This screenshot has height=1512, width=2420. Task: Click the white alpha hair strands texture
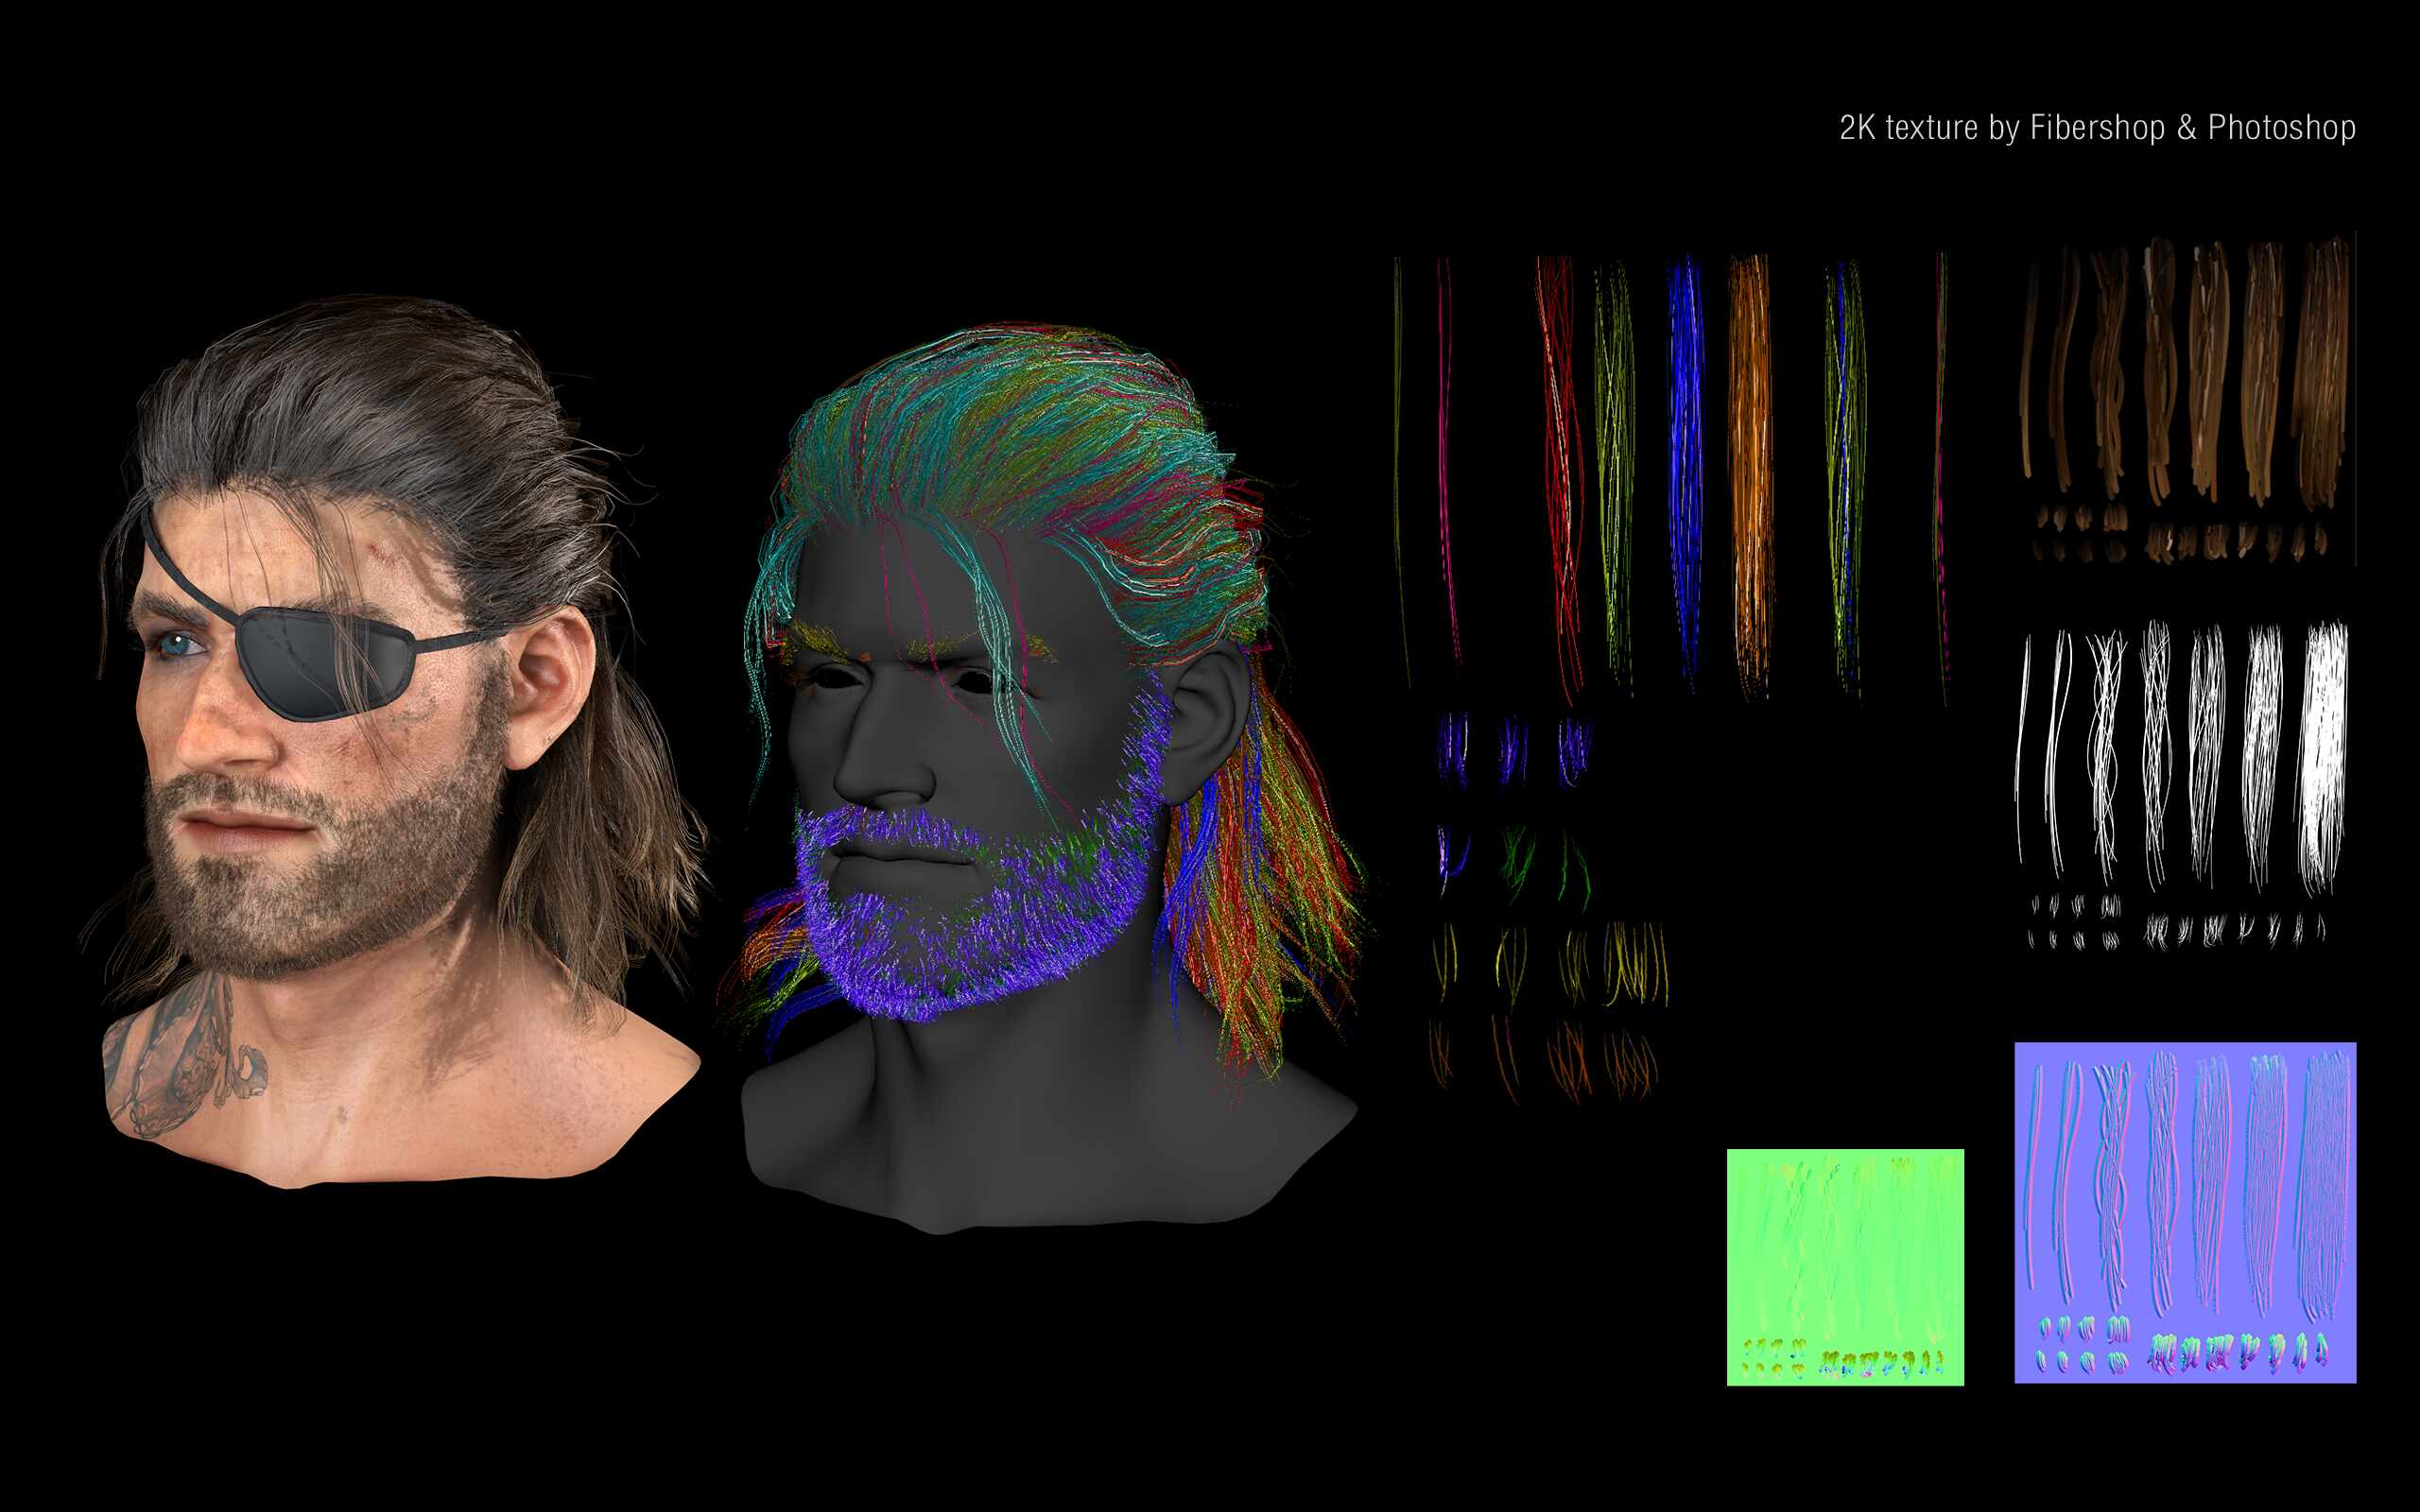(x=2183, y=785)
